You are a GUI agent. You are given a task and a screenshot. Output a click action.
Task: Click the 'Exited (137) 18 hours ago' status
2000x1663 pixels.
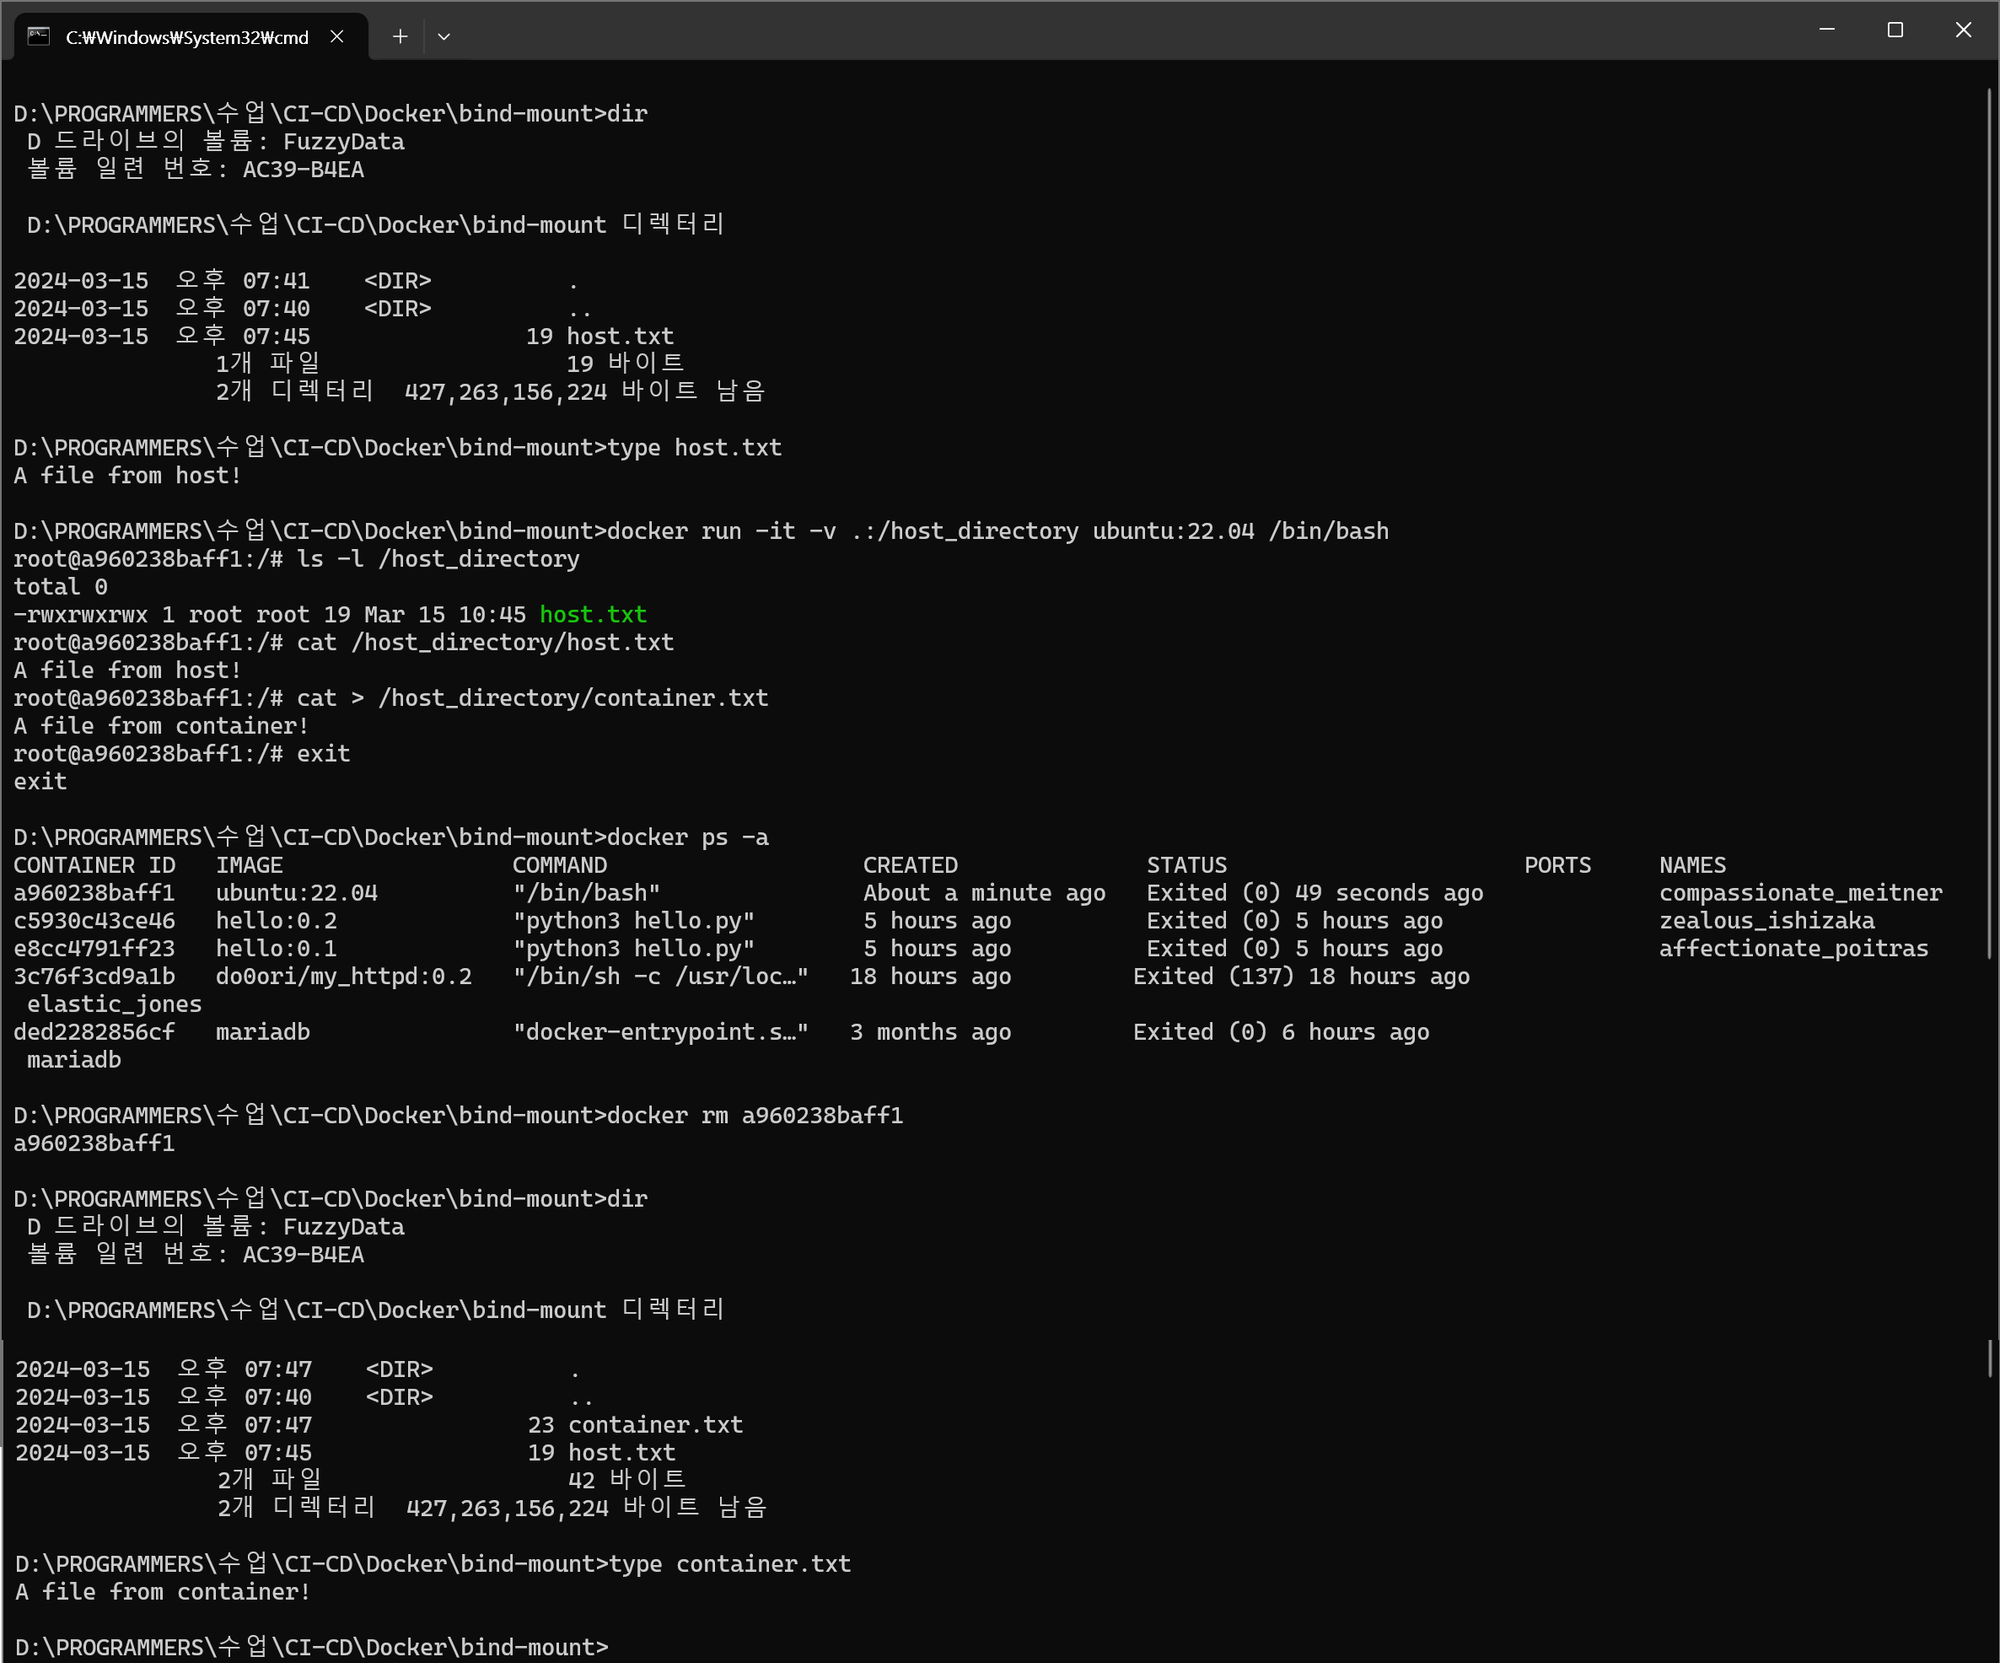tap(1301, 976)
